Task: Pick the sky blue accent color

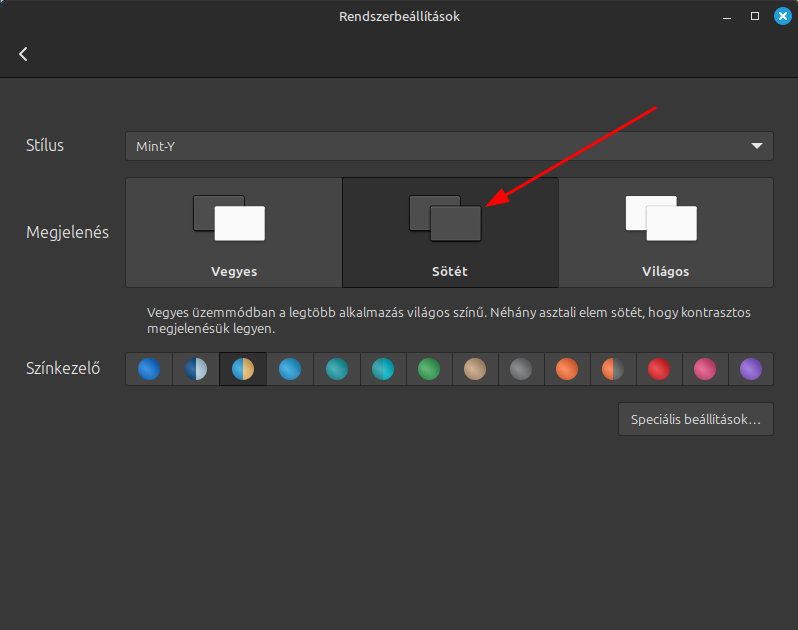Action: pos(290,369)
